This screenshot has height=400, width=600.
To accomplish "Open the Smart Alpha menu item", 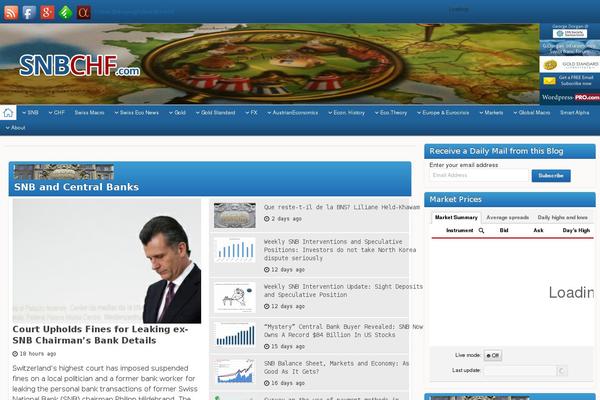I will click(574, 113).
